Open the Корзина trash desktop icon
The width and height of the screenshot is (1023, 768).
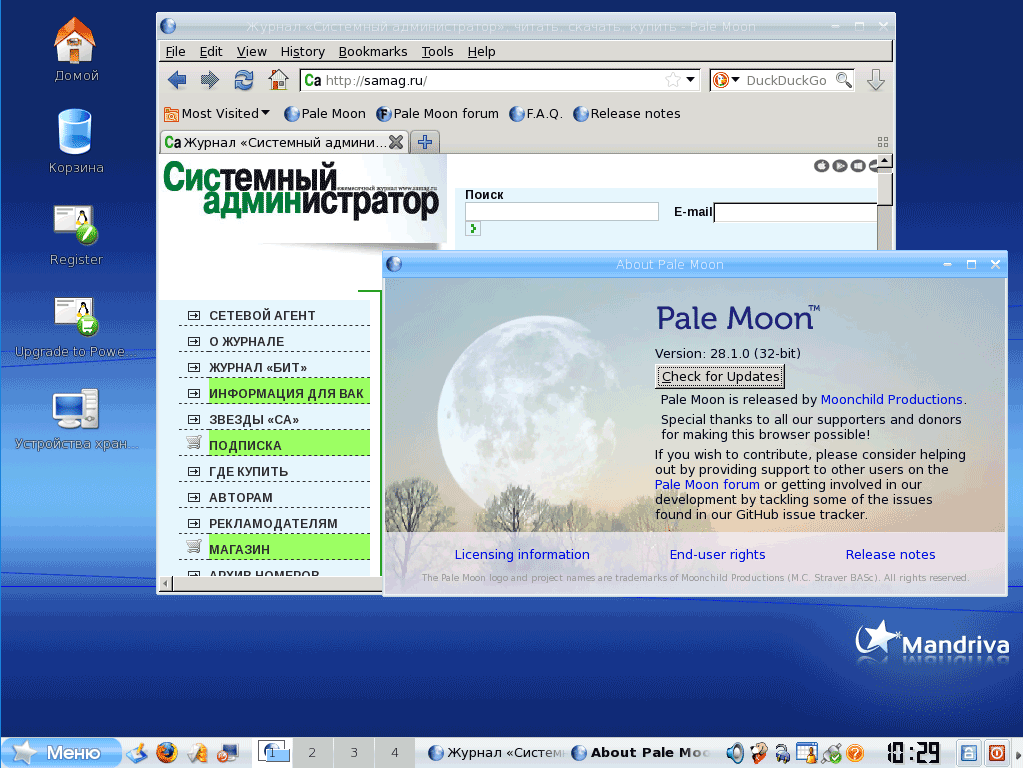pos(76,142)
